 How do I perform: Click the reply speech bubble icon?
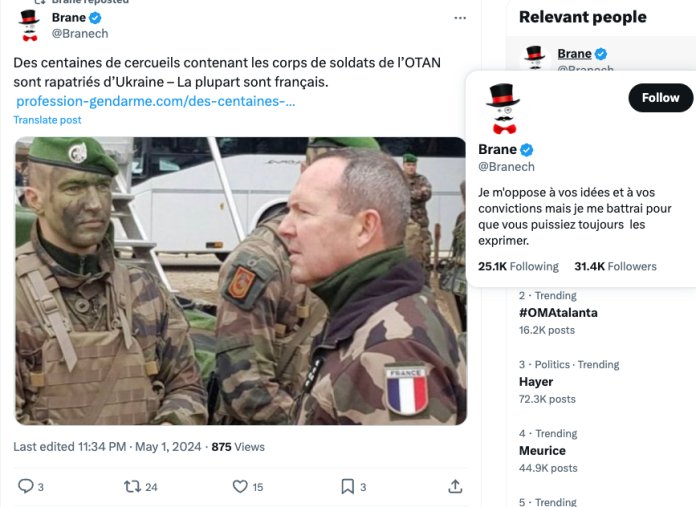[x=26, y=486]
